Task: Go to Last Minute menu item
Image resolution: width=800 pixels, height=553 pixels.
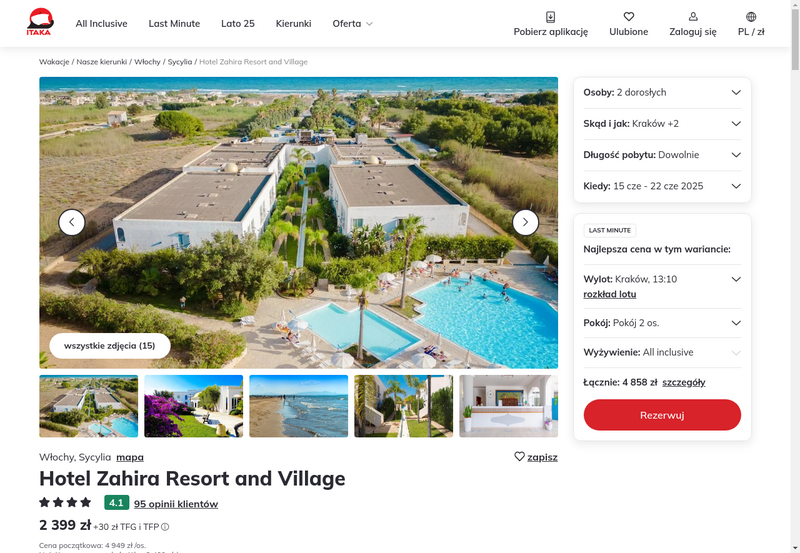Action: pyautogui.click(x=174, y=23)
